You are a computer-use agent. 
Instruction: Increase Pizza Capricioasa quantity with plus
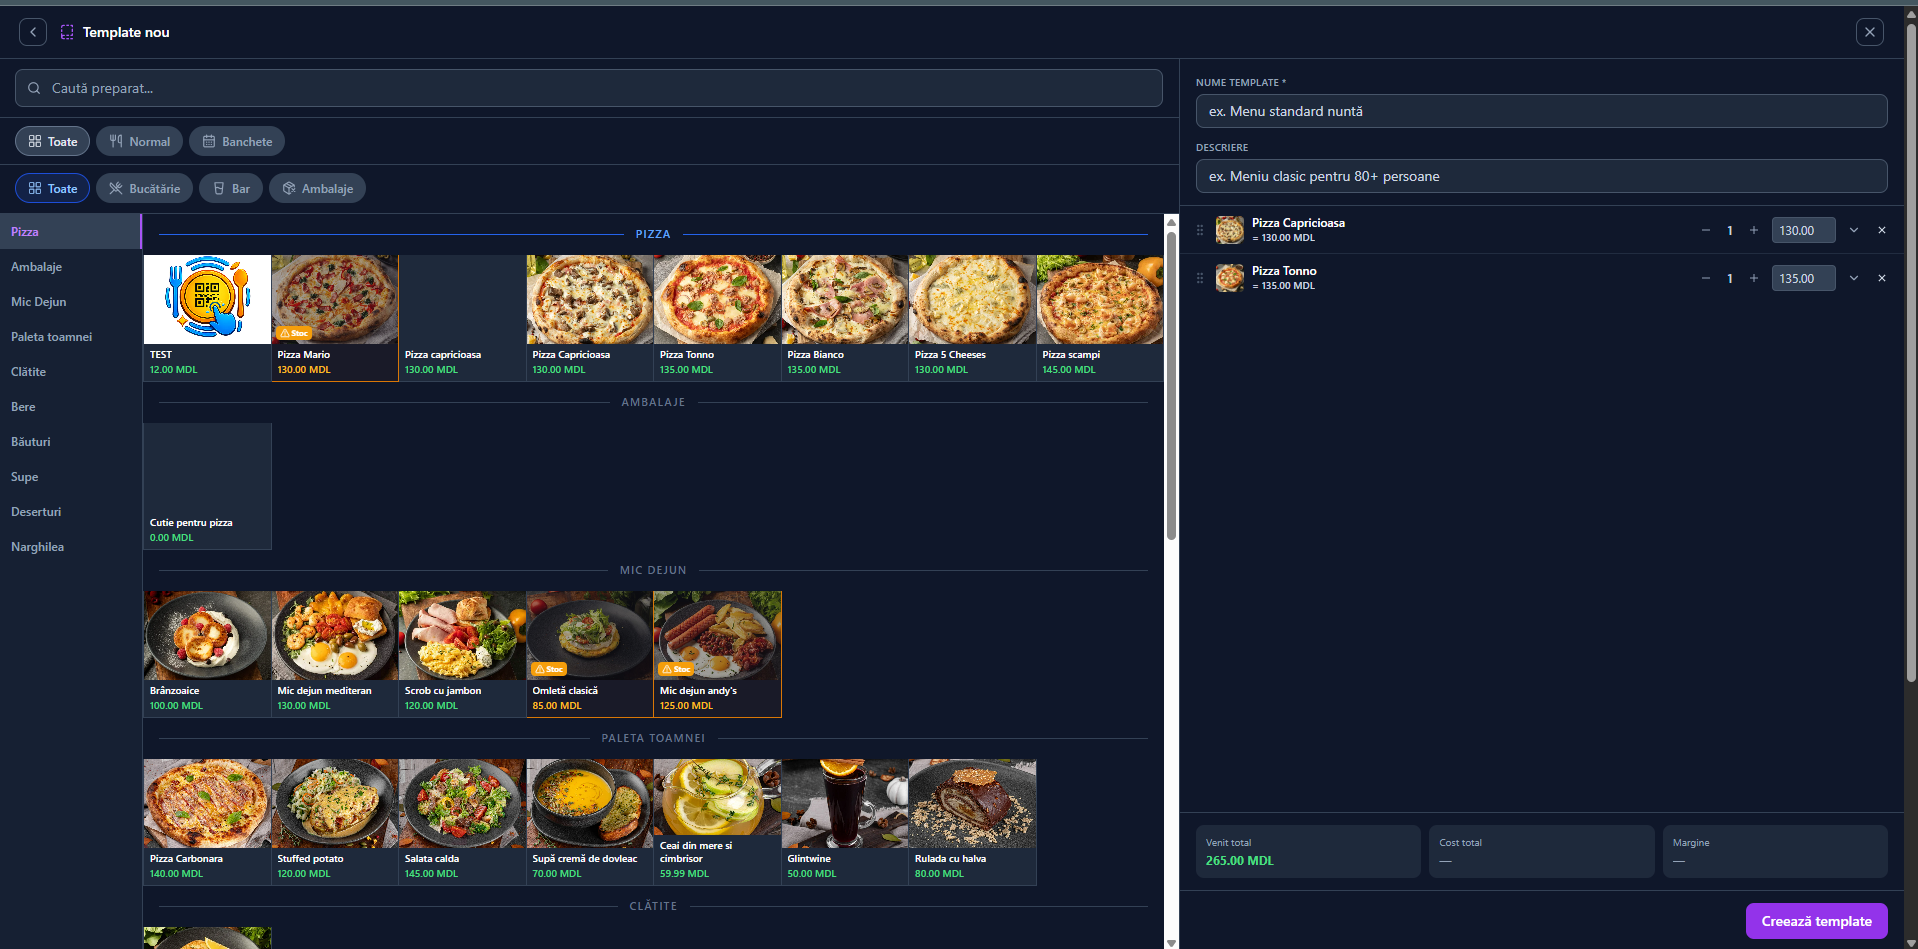click(1754, 230)
